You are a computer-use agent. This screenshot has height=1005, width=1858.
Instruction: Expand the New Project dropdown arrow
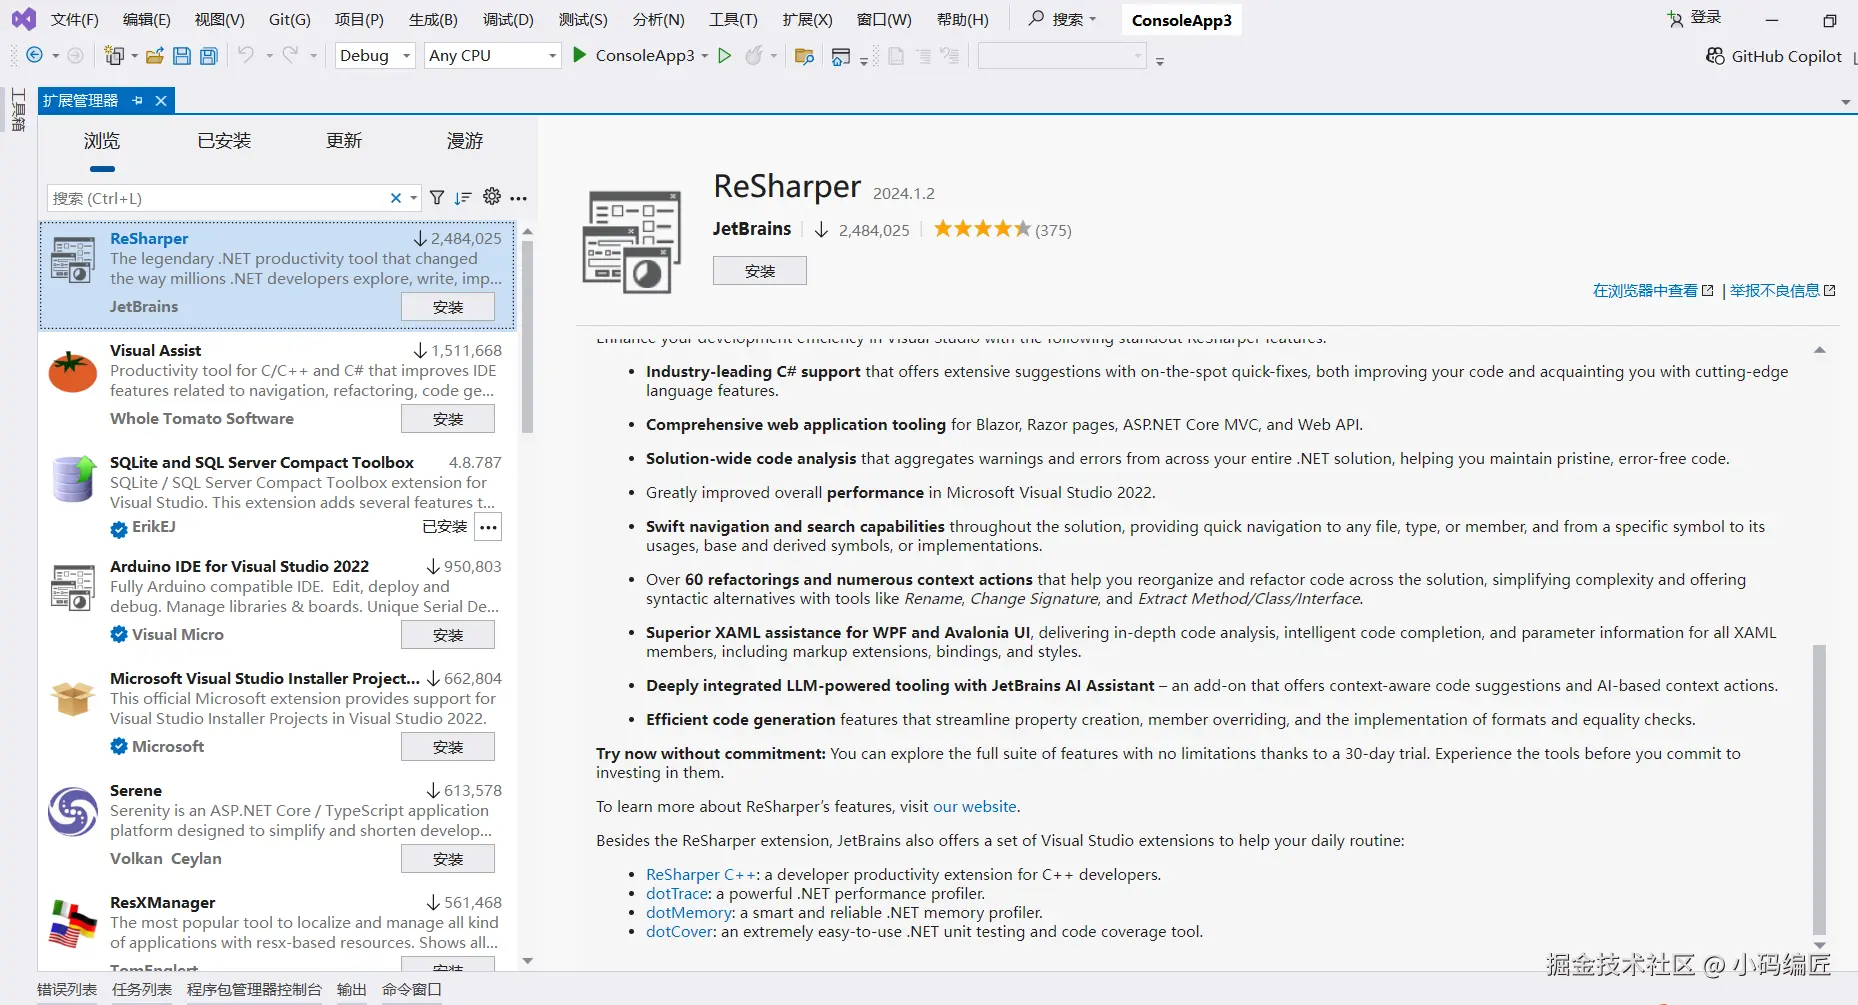point(134,56)
